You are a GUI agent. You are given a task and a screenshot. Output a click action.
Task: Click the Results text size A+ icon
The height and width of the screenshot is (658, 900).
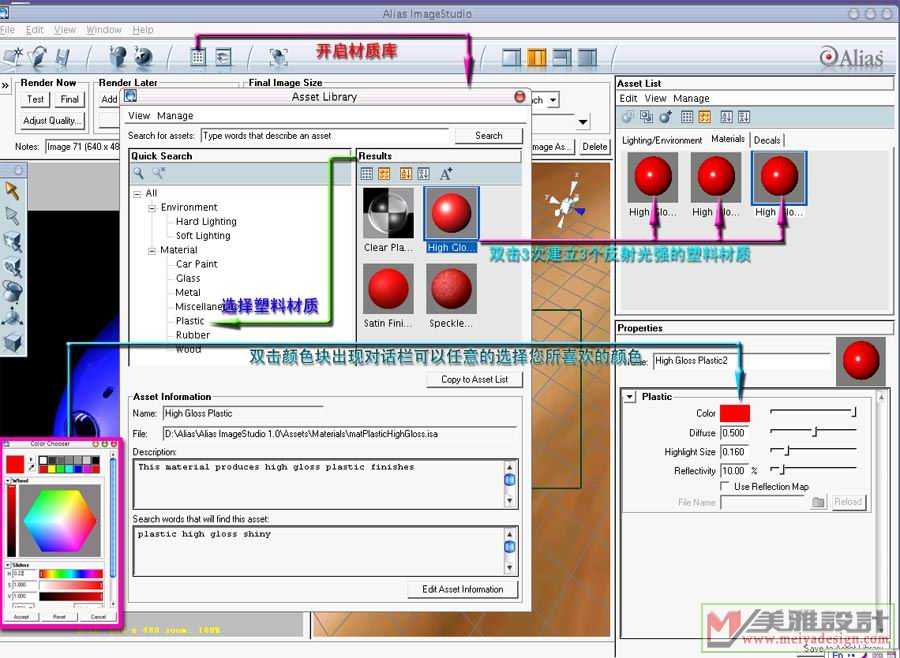446,173
